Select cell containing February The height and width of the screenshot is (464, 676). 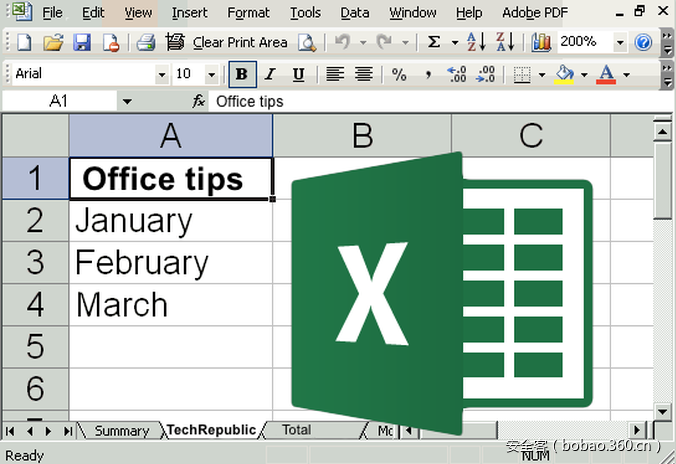tap(170, 263)
